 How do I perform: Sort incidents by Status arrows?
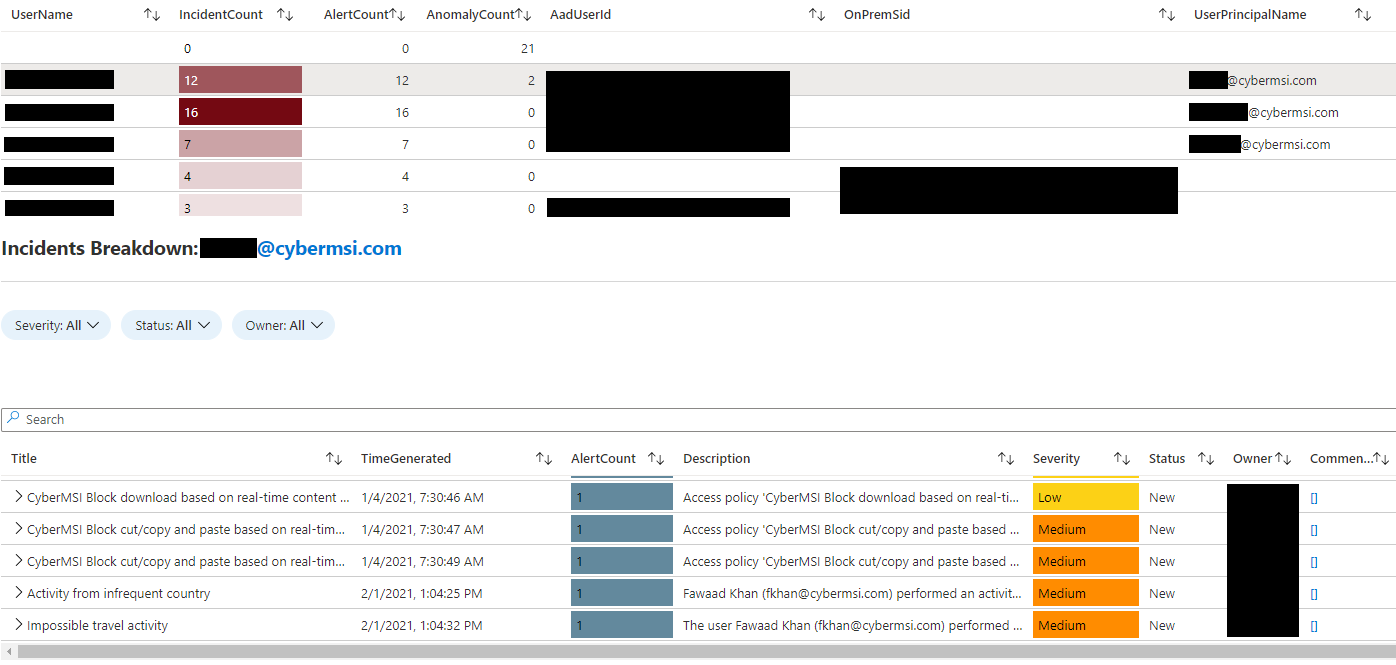[1207, 459]
